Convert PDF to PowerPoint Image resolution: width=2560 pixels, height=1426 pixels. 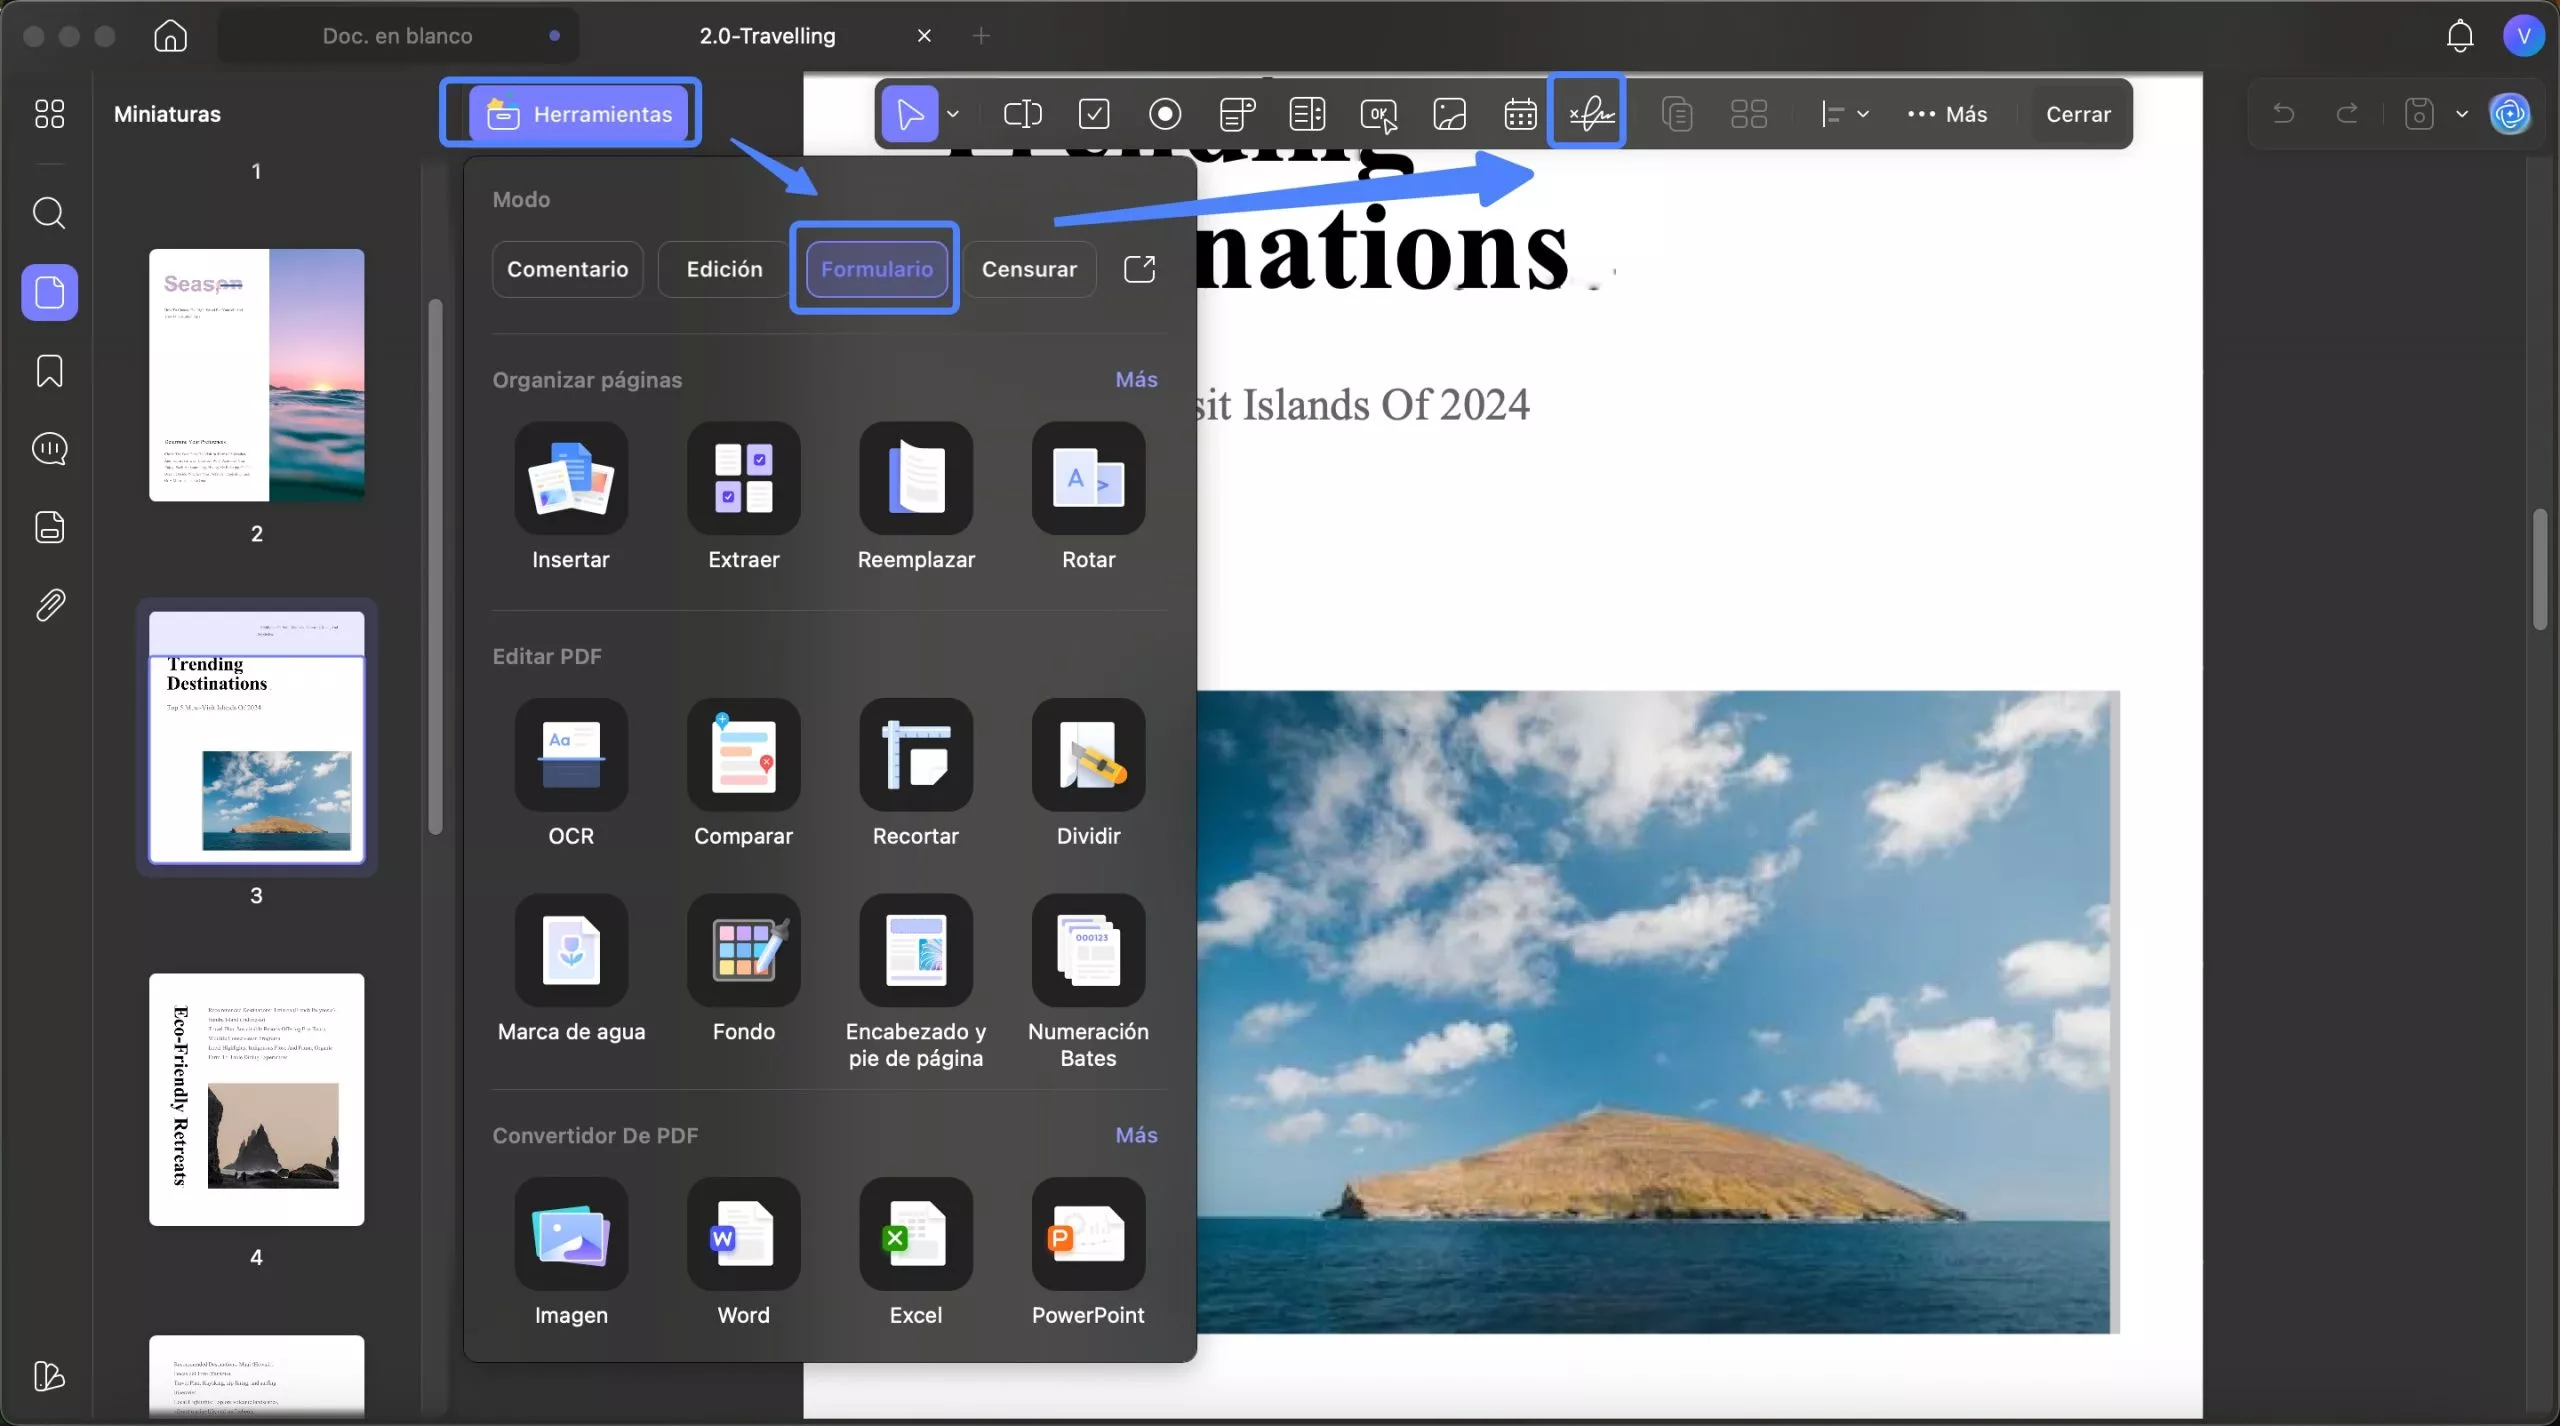pyautogui.click(x=1088, y=1252)
